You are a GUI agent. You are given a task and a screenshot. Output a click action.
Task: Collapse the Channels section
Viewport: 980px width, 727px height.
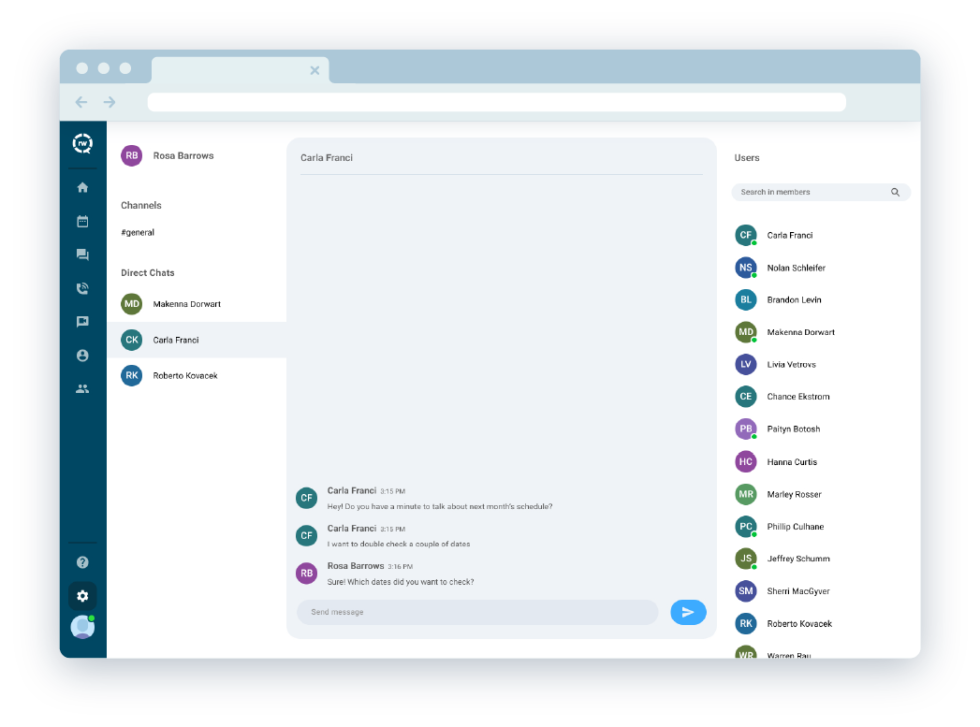pyautogui.click(x=141, y=205)
